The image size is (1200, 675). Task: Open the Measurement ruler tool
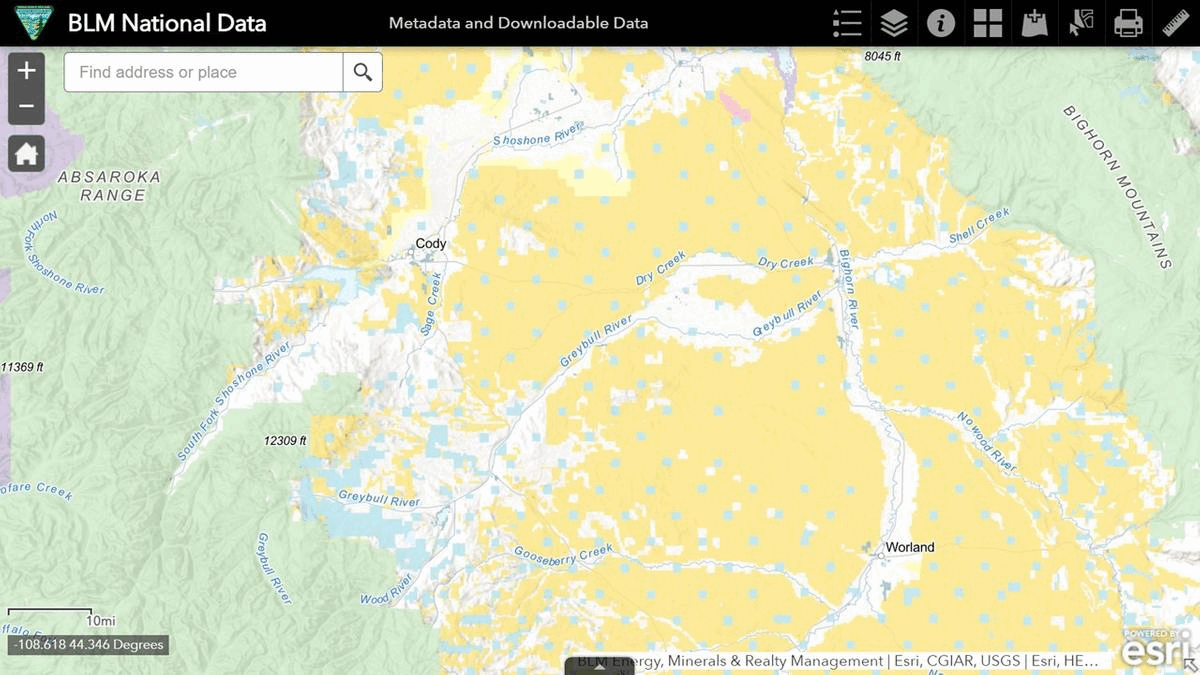1176,23
